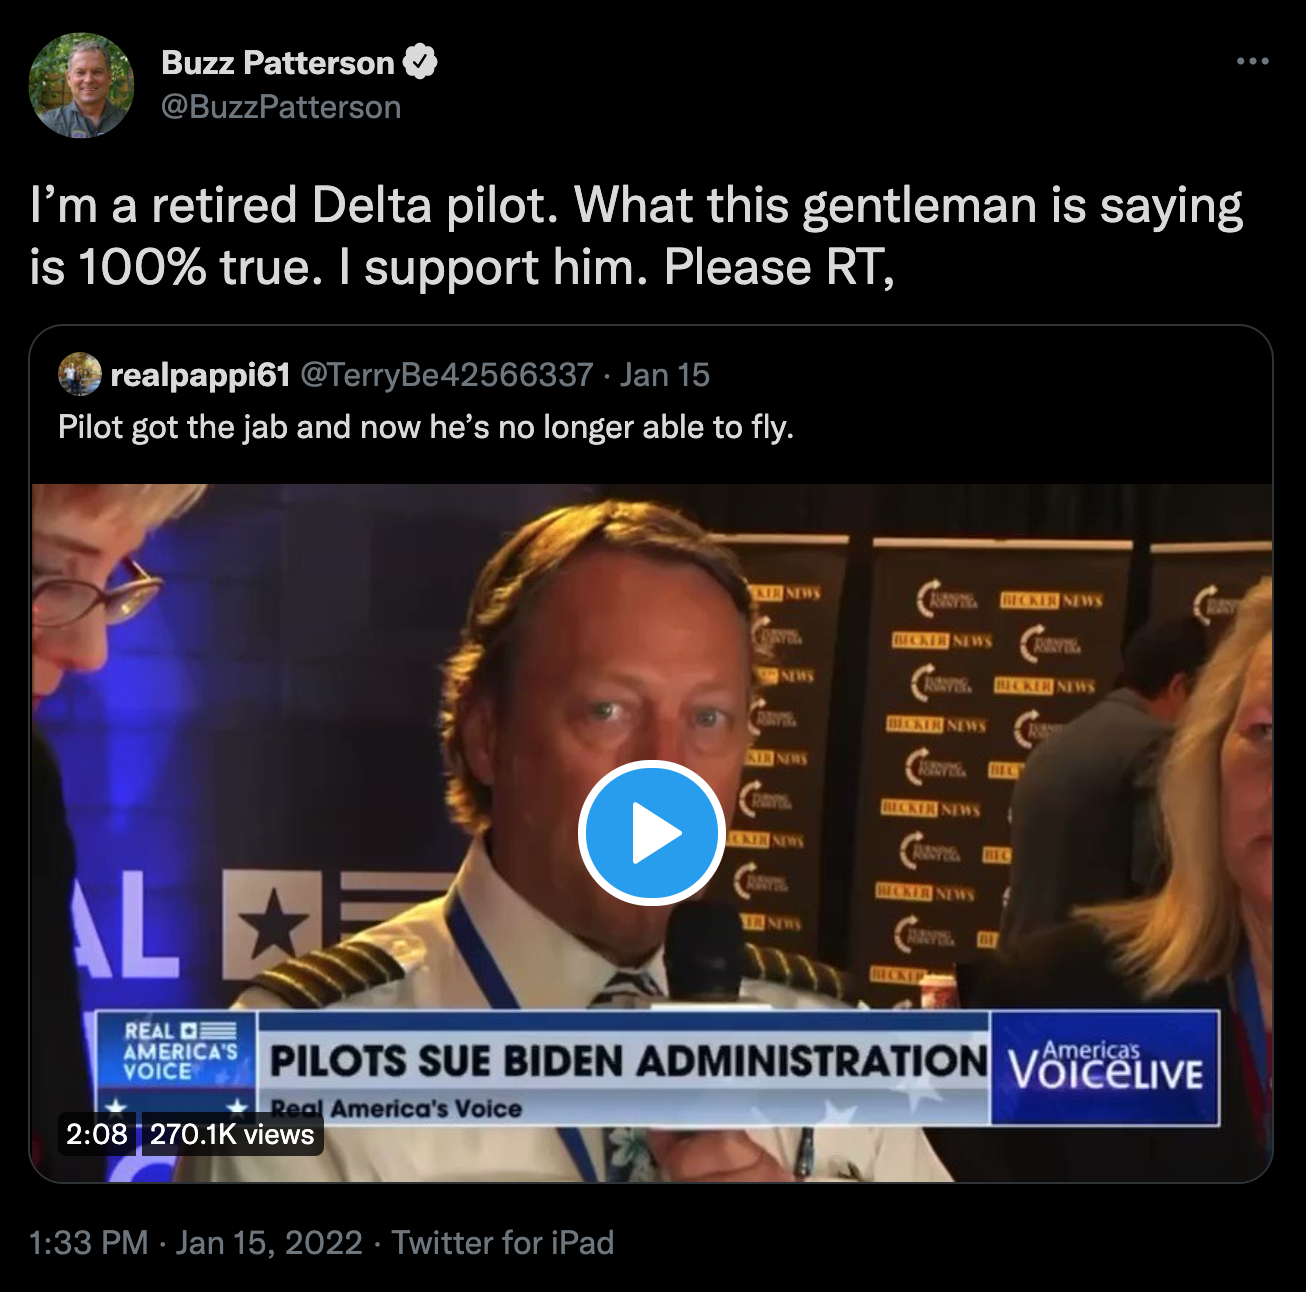Open Buzz Patterson's profile picture
Screen dimensions: 1306x1292
(82, 85)
